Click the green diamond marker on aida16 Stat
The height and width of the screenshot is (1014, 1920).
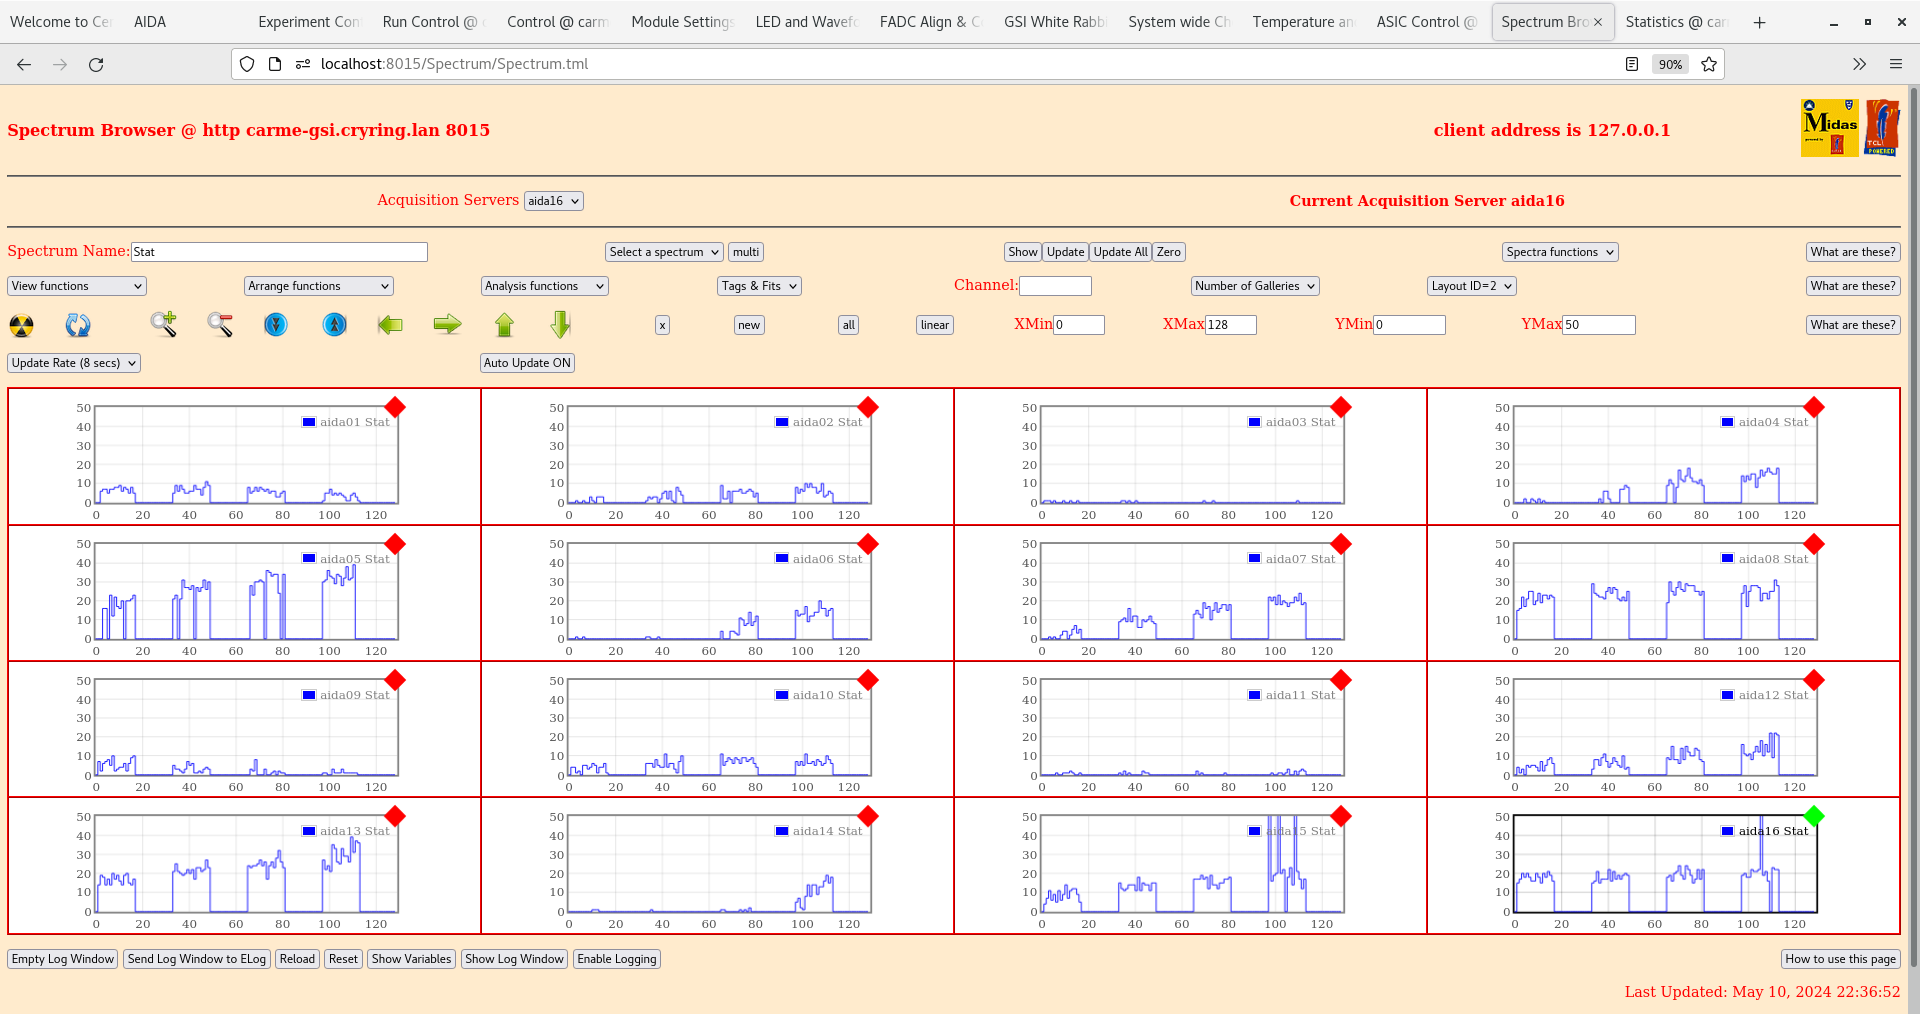(1813, 816)
